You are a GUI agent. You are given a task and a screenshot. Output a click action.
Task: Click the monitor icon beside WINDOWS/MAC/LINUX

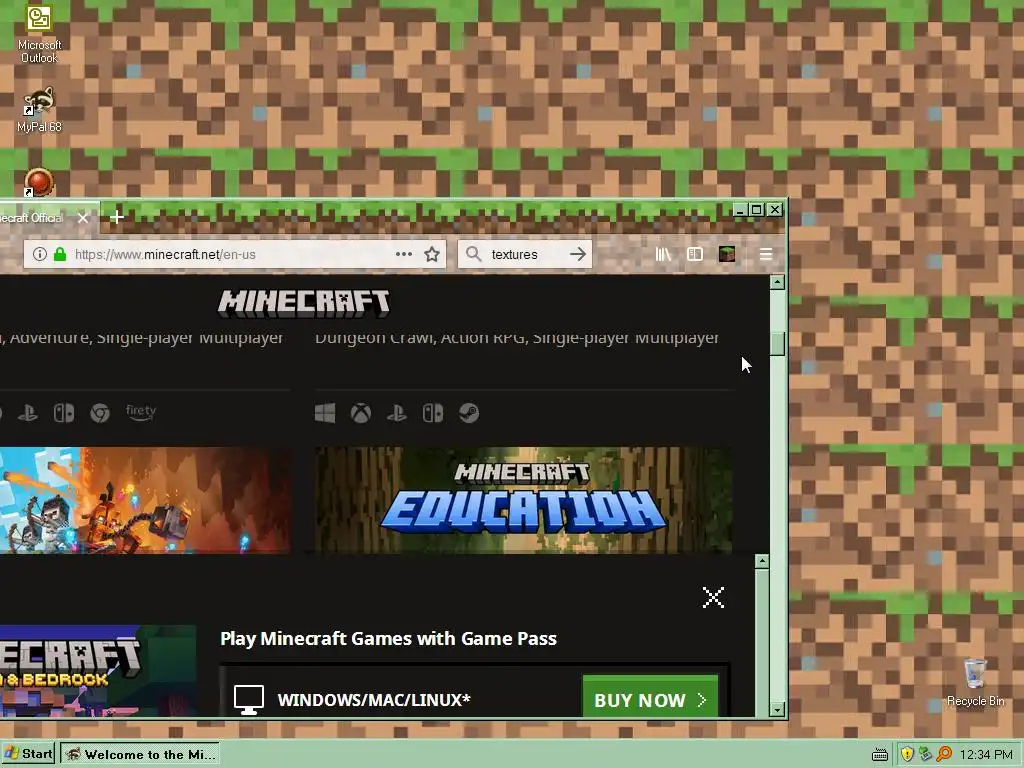(x=249, y=700)
